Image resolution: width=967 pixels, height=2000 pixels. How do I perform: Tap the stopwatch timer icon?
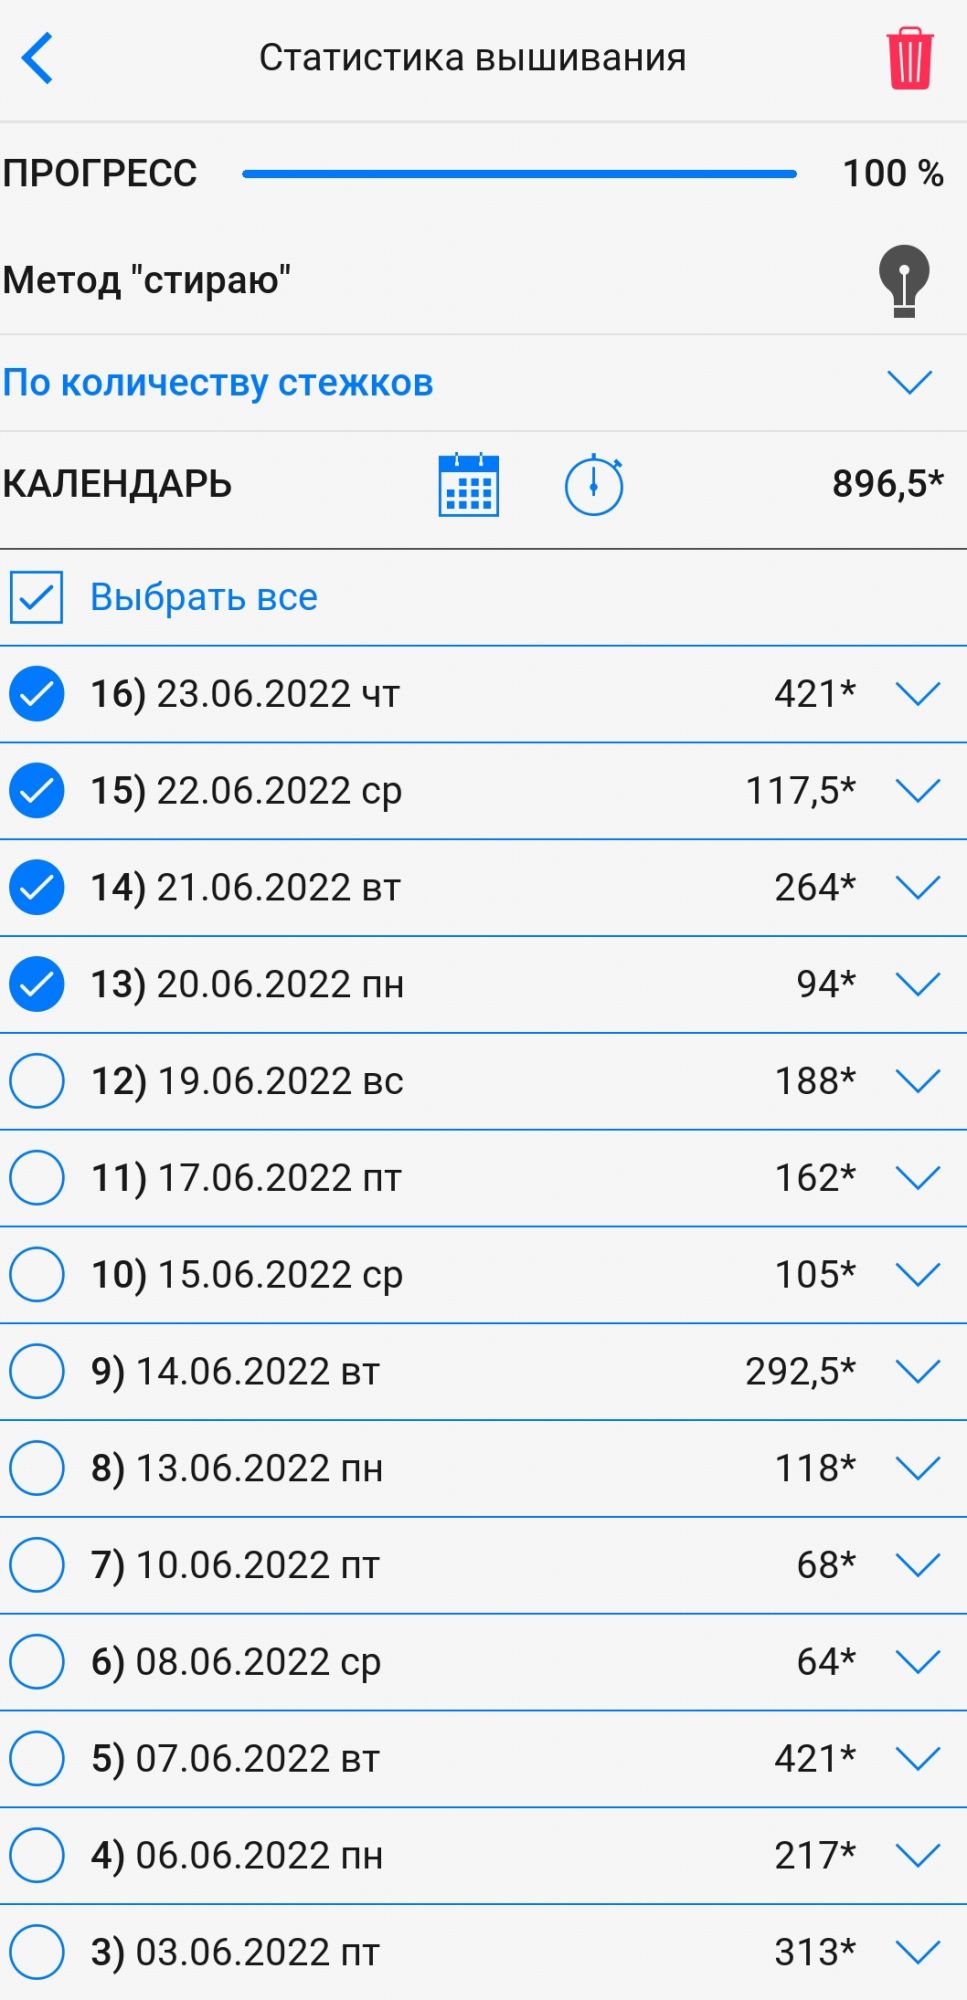click(594, 485)
